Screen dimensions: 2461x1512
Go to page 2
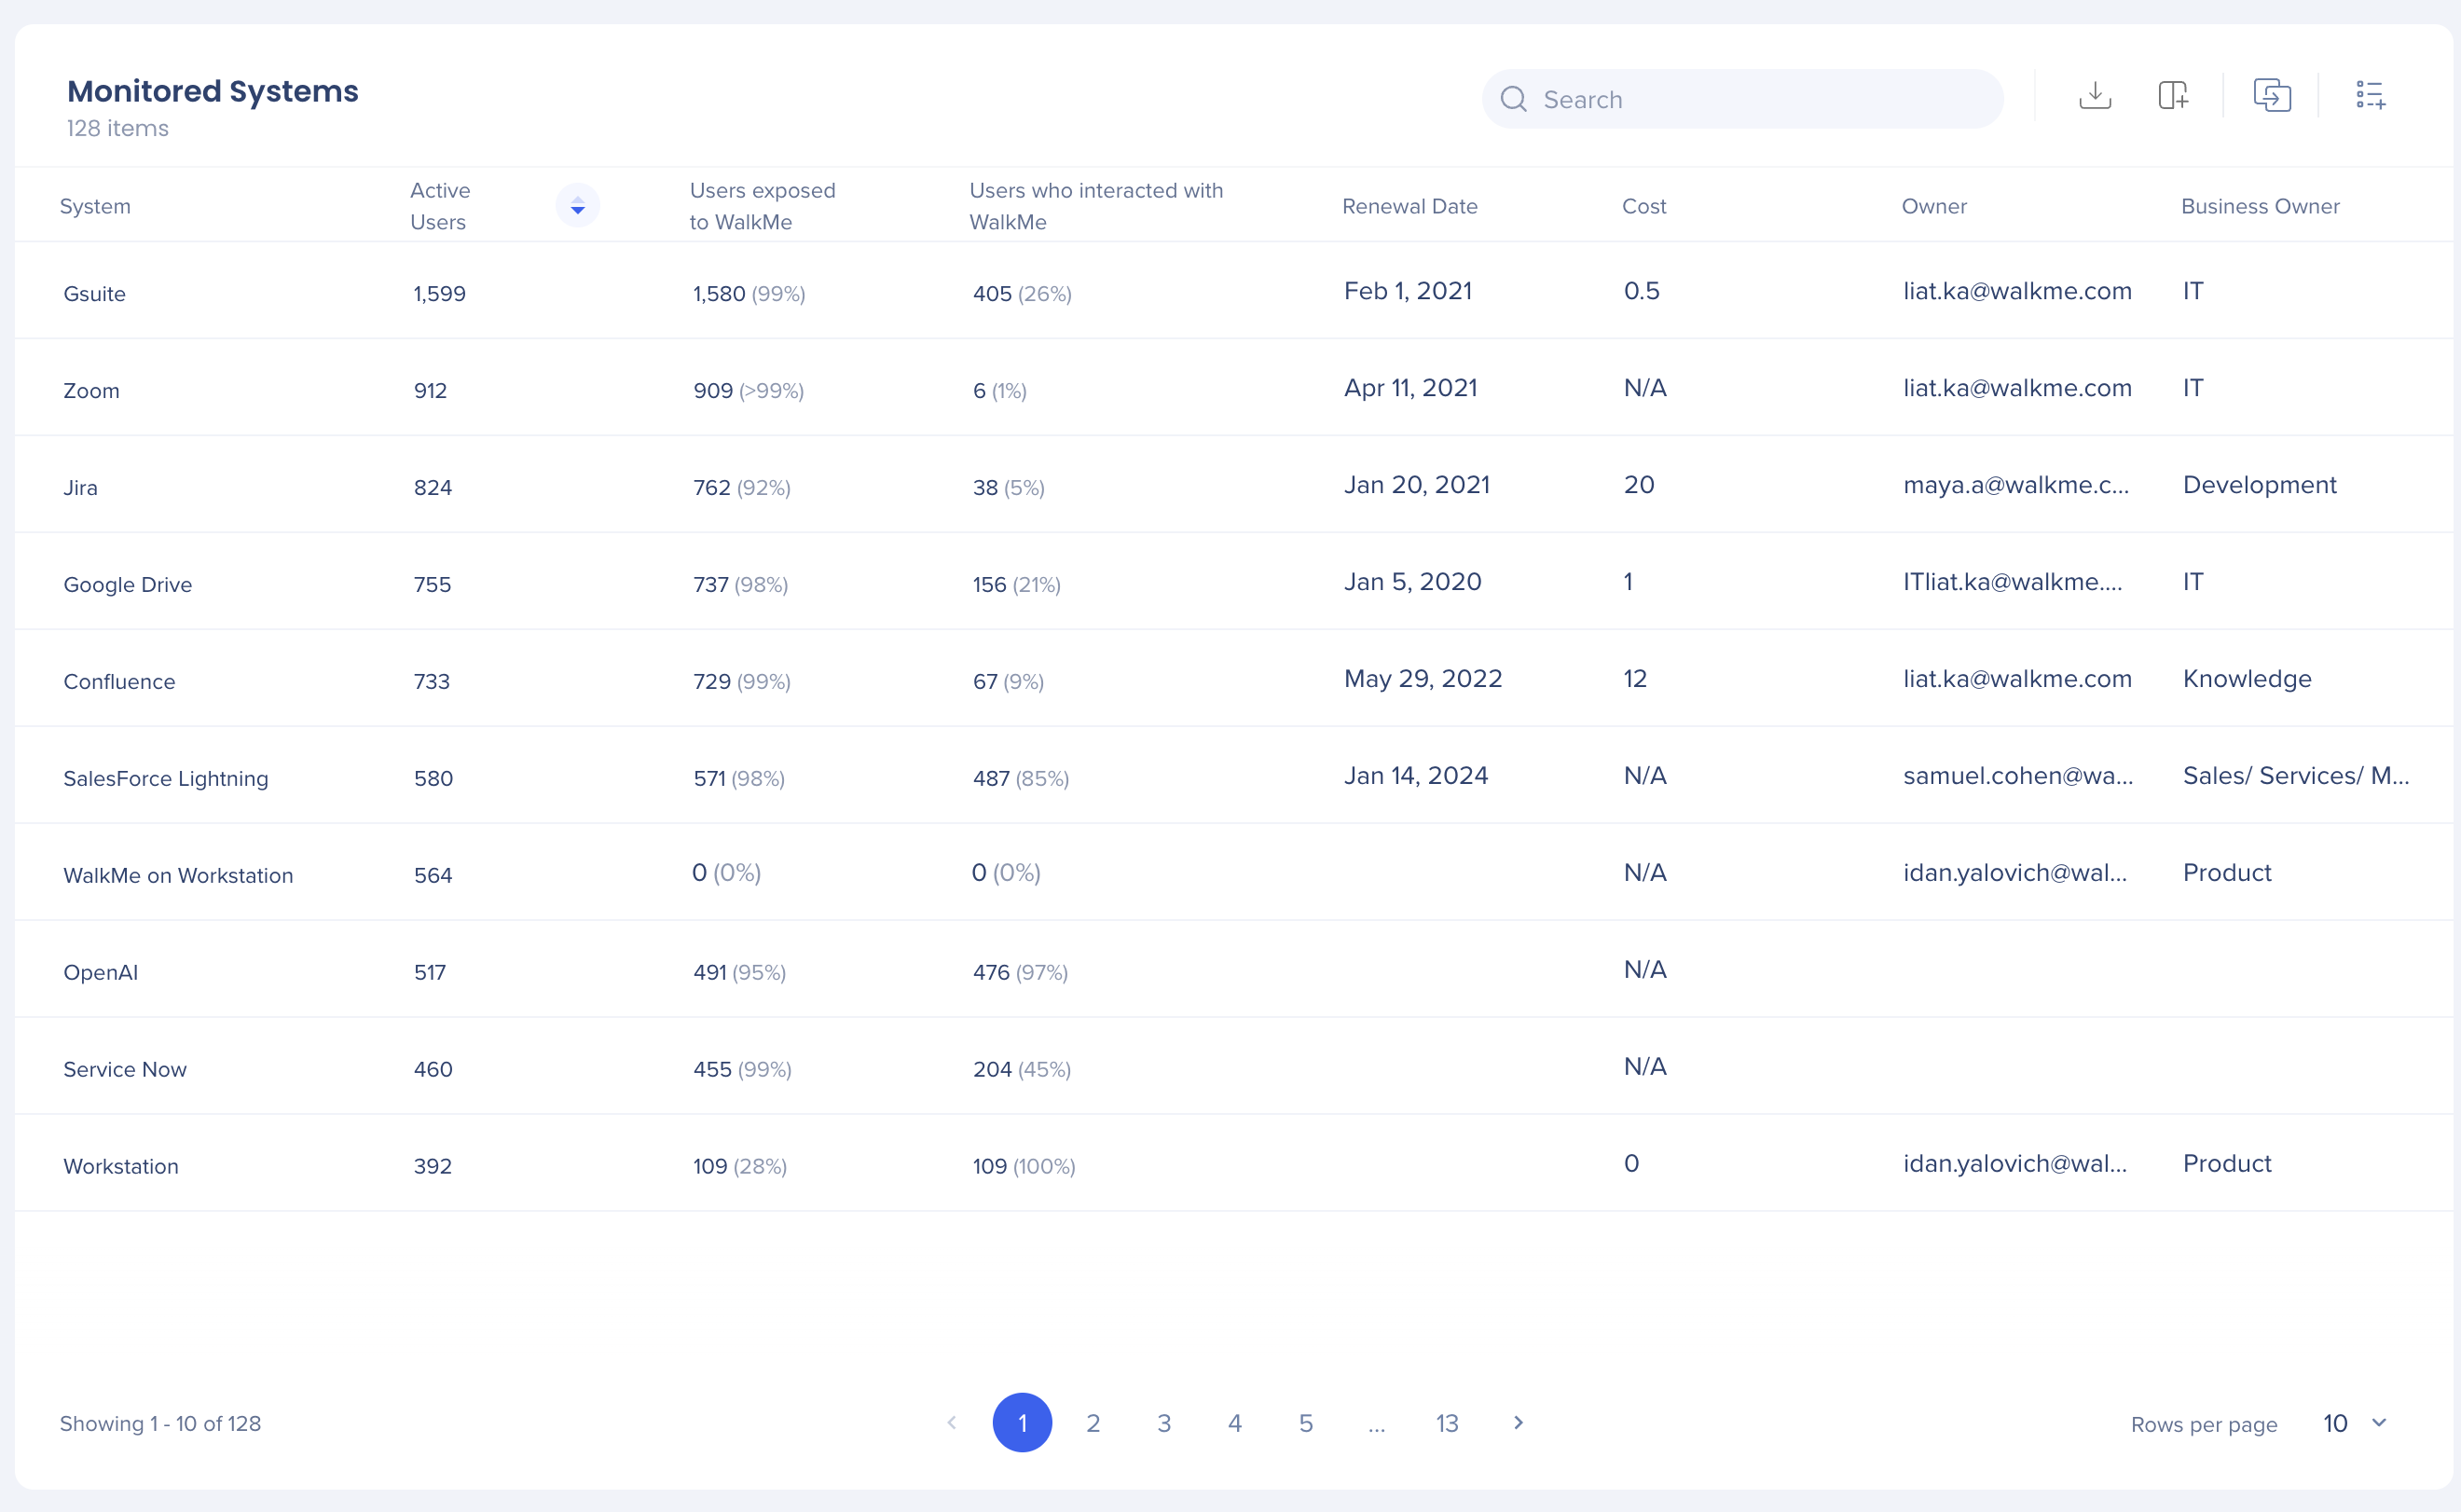click(1093, 1423)
